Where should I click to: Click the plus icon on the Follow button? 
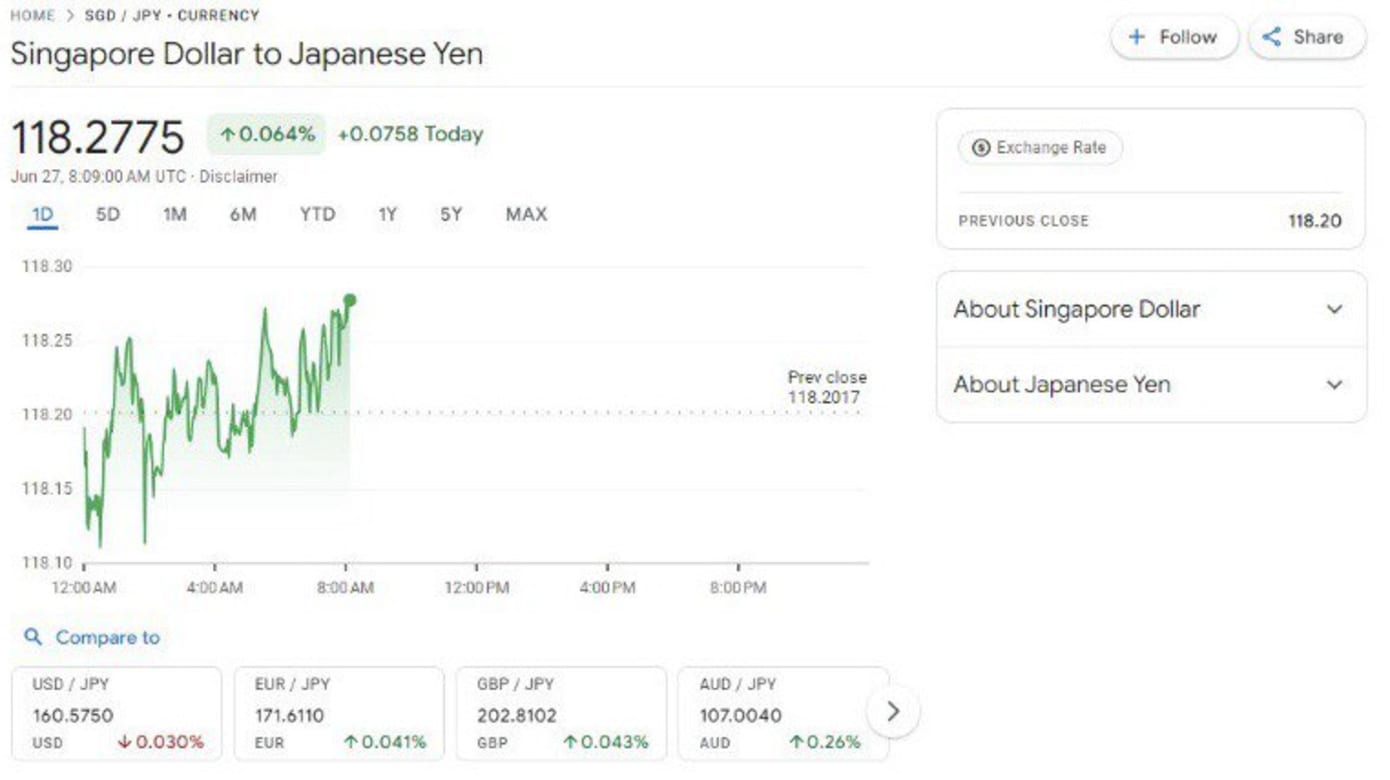pos(1137,37)
